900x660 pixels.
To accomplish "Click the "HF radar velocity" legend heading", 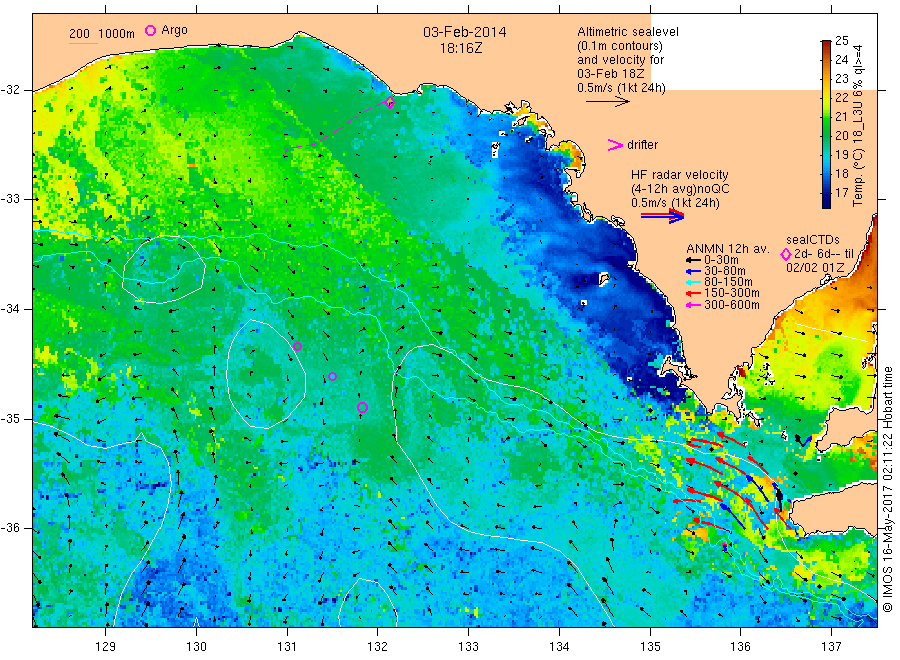I will [680, 175].
